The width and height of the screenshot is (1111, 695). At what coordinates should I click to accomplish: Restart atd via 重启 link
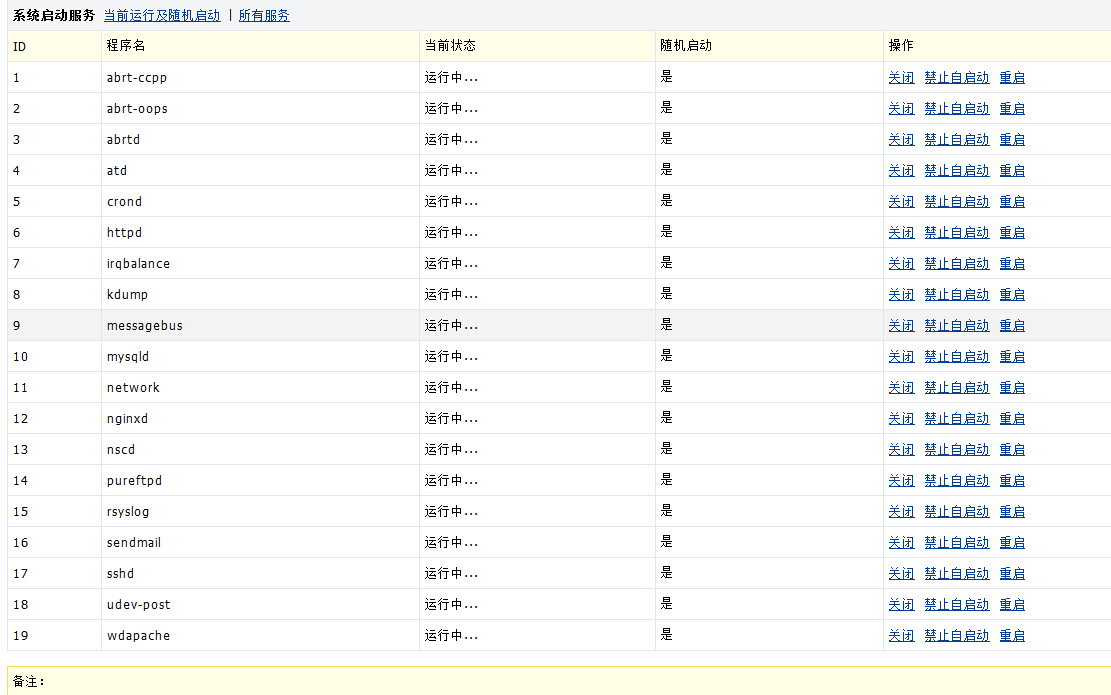point(1012,171)
